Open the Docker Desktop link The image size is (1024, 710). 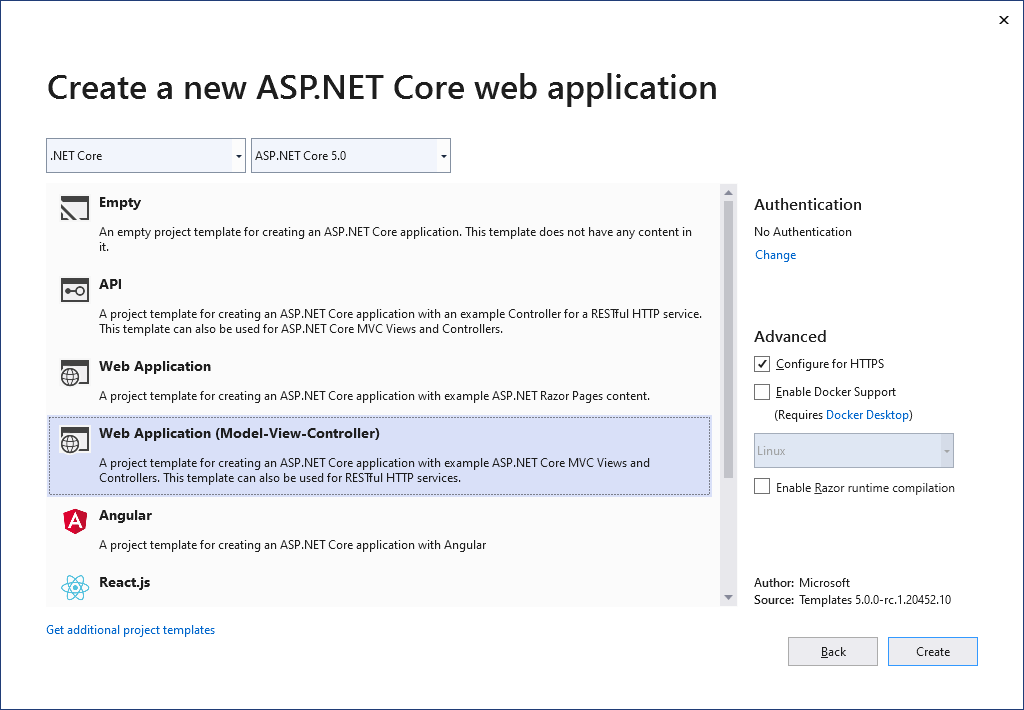(868, 414)
